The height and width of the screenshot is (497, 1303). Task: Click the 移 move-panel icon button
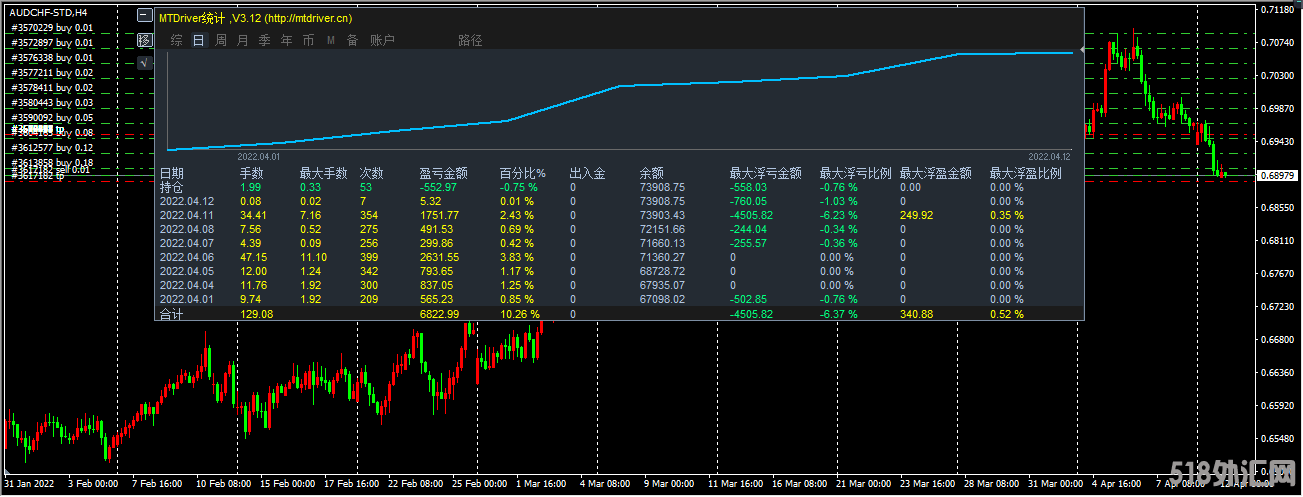pyautogui.click(x=145, y=40)
